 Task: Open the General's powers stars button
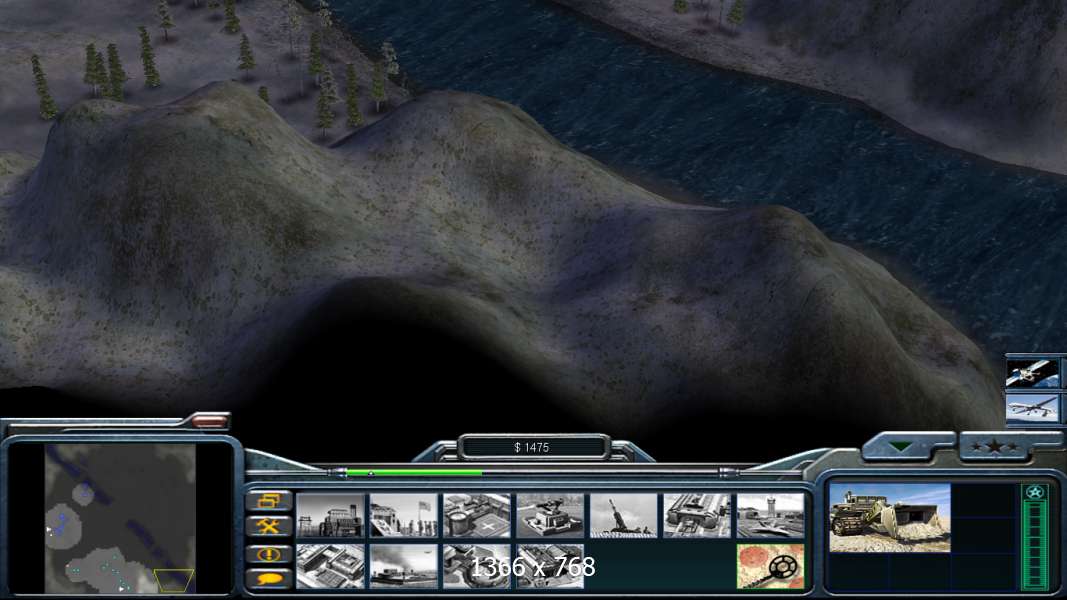994,447
